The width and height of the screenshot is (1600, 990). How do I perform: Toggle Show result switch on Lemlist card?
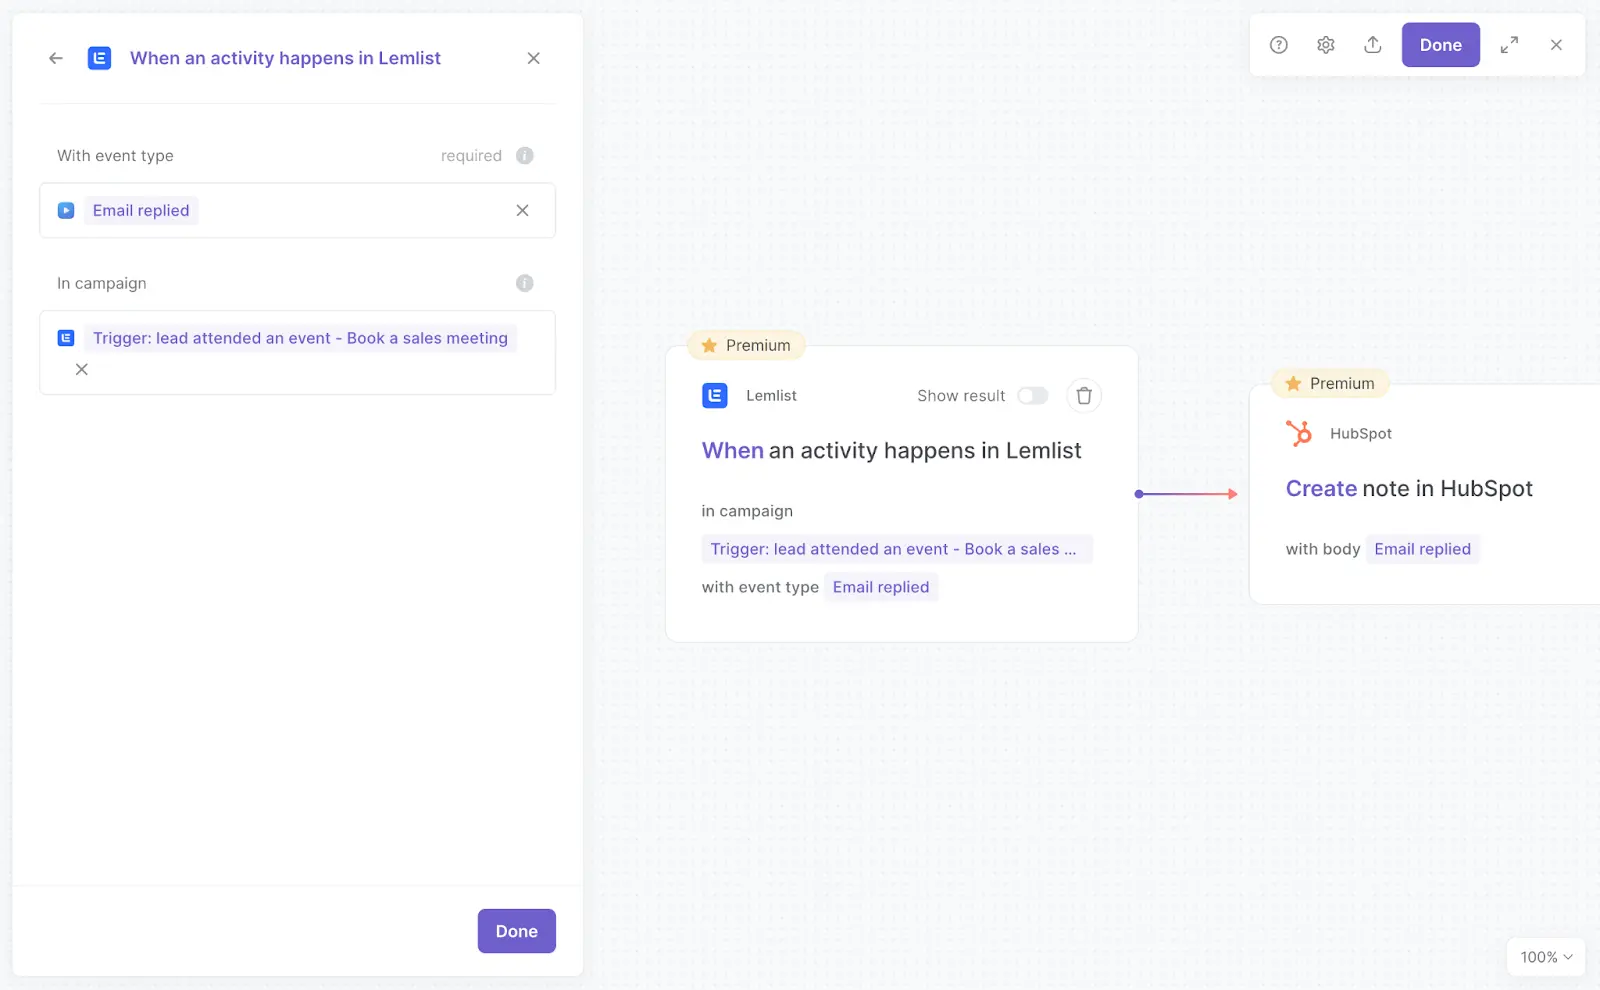(x=1033, y=396)
